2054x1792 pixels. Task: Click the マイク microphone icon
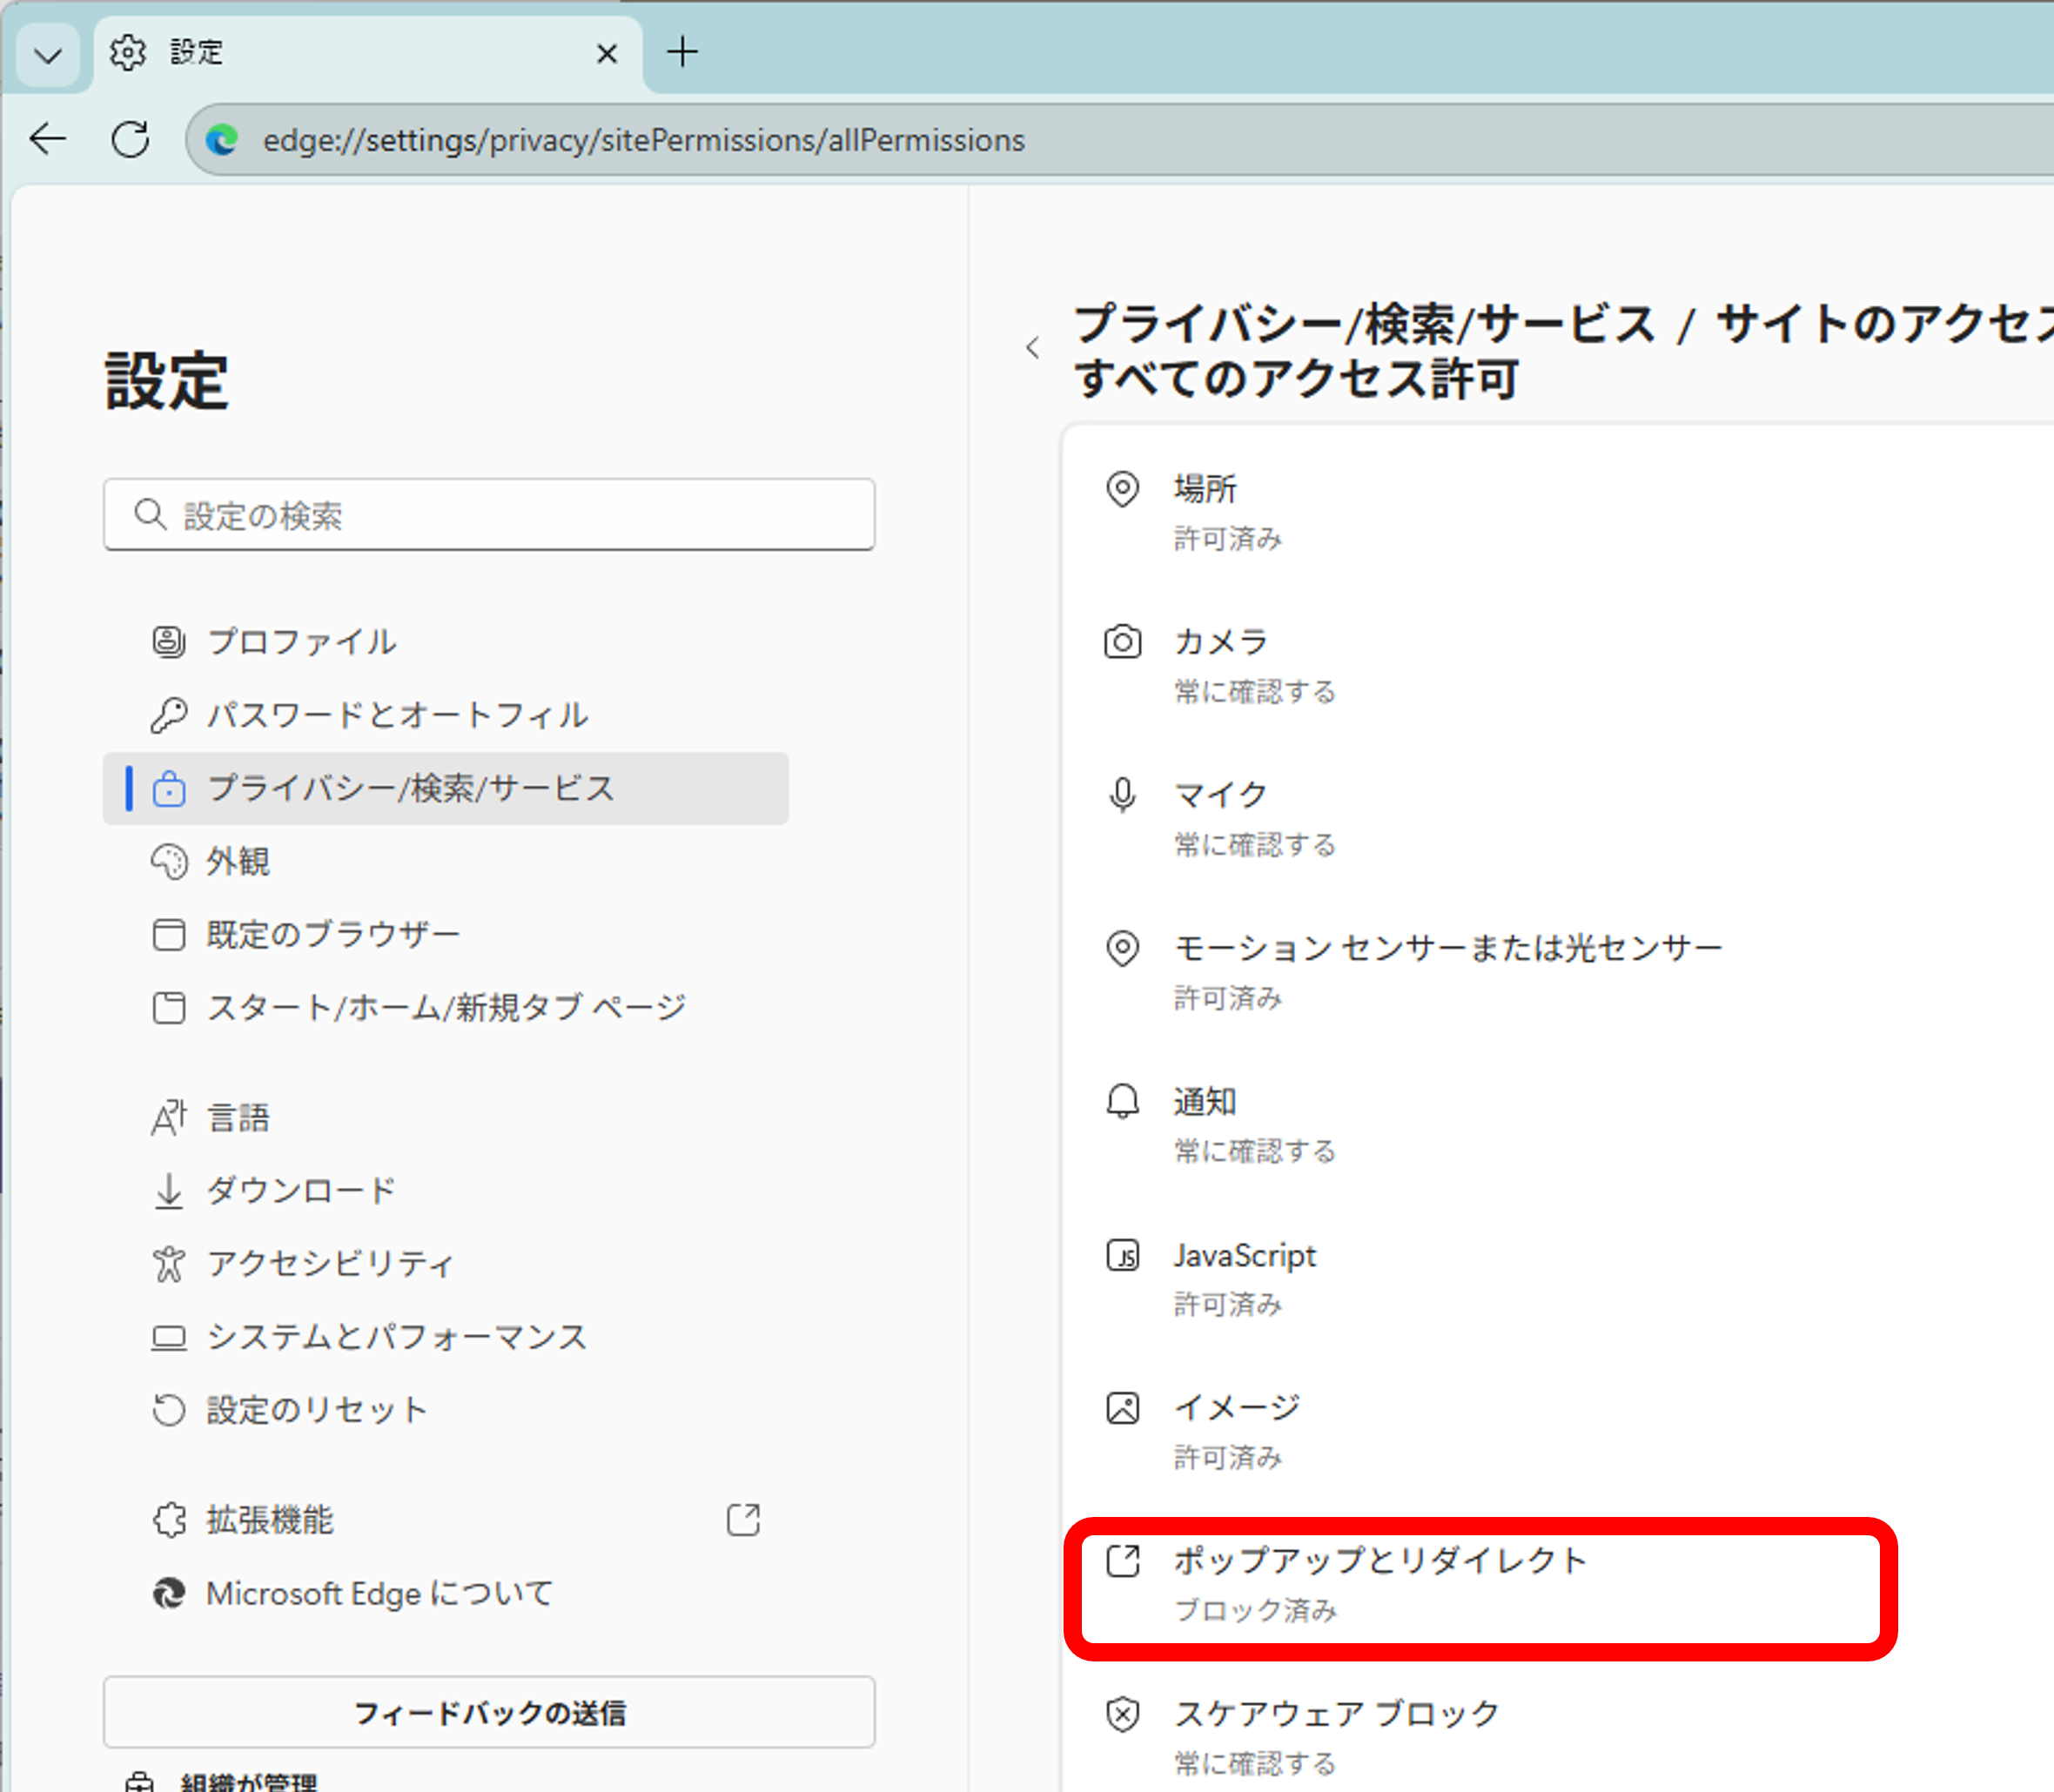point(1122,795)
